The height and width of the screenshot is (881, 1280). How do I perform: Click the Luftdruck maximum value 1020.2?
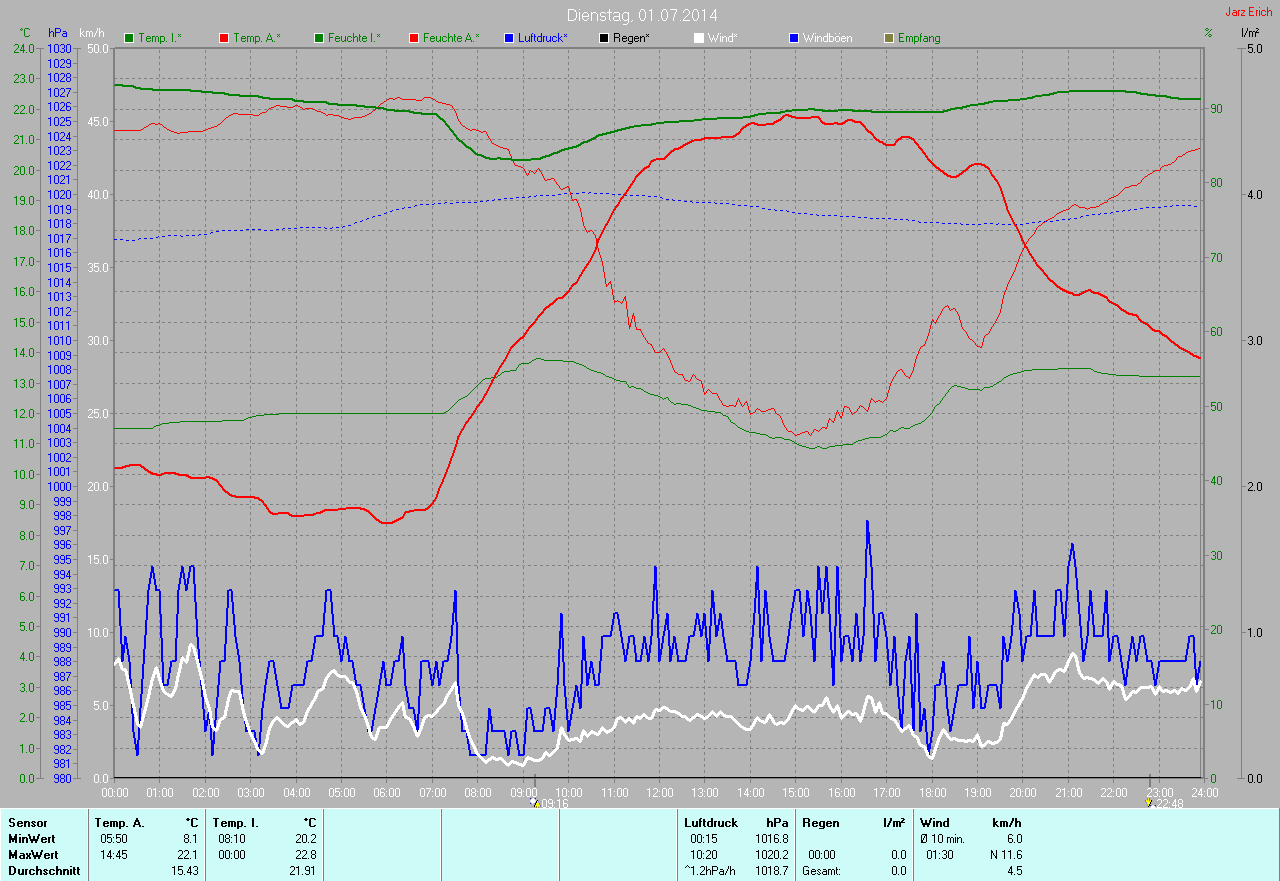(770, 855)
